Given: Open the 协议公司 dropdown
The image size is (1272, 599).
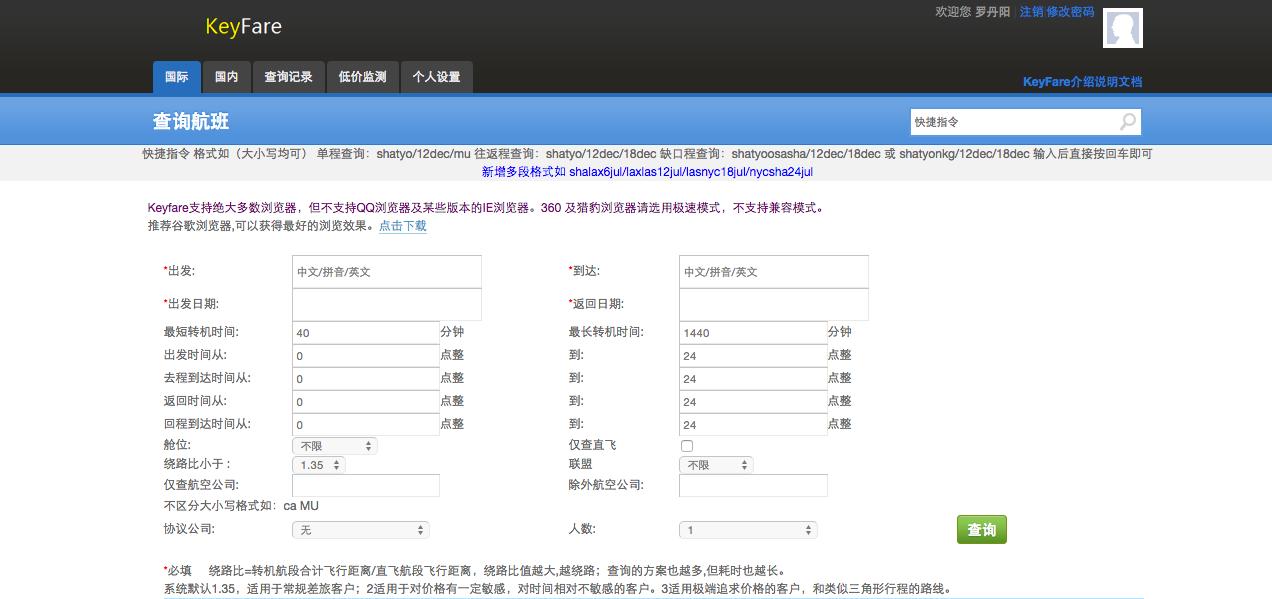Looking at the screenshot, I should click(x=361, y=530).
